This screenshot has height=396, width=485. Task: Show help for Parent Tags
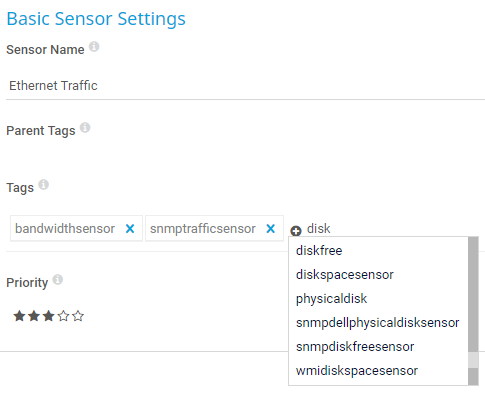pyautogui.click(x=85, y=128)
